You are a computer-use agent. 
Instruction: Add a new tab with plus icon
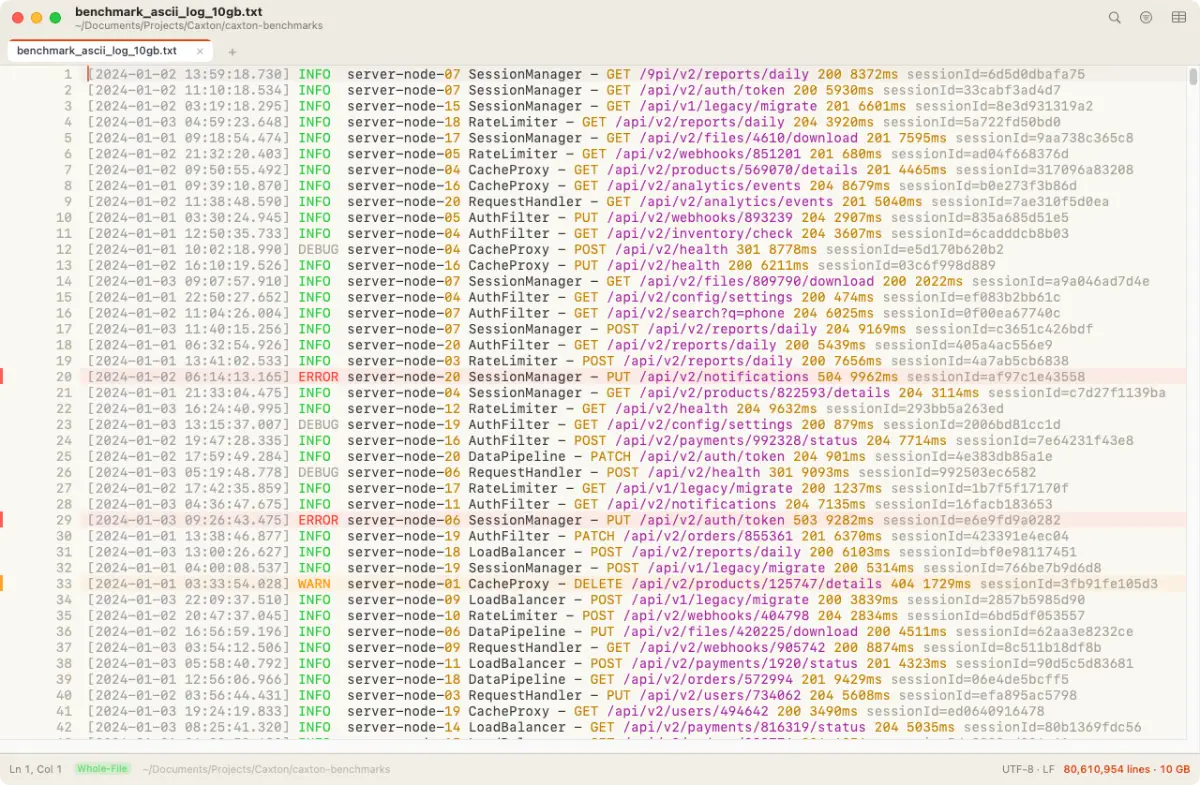pyautogui.click(x=232, y=51)
